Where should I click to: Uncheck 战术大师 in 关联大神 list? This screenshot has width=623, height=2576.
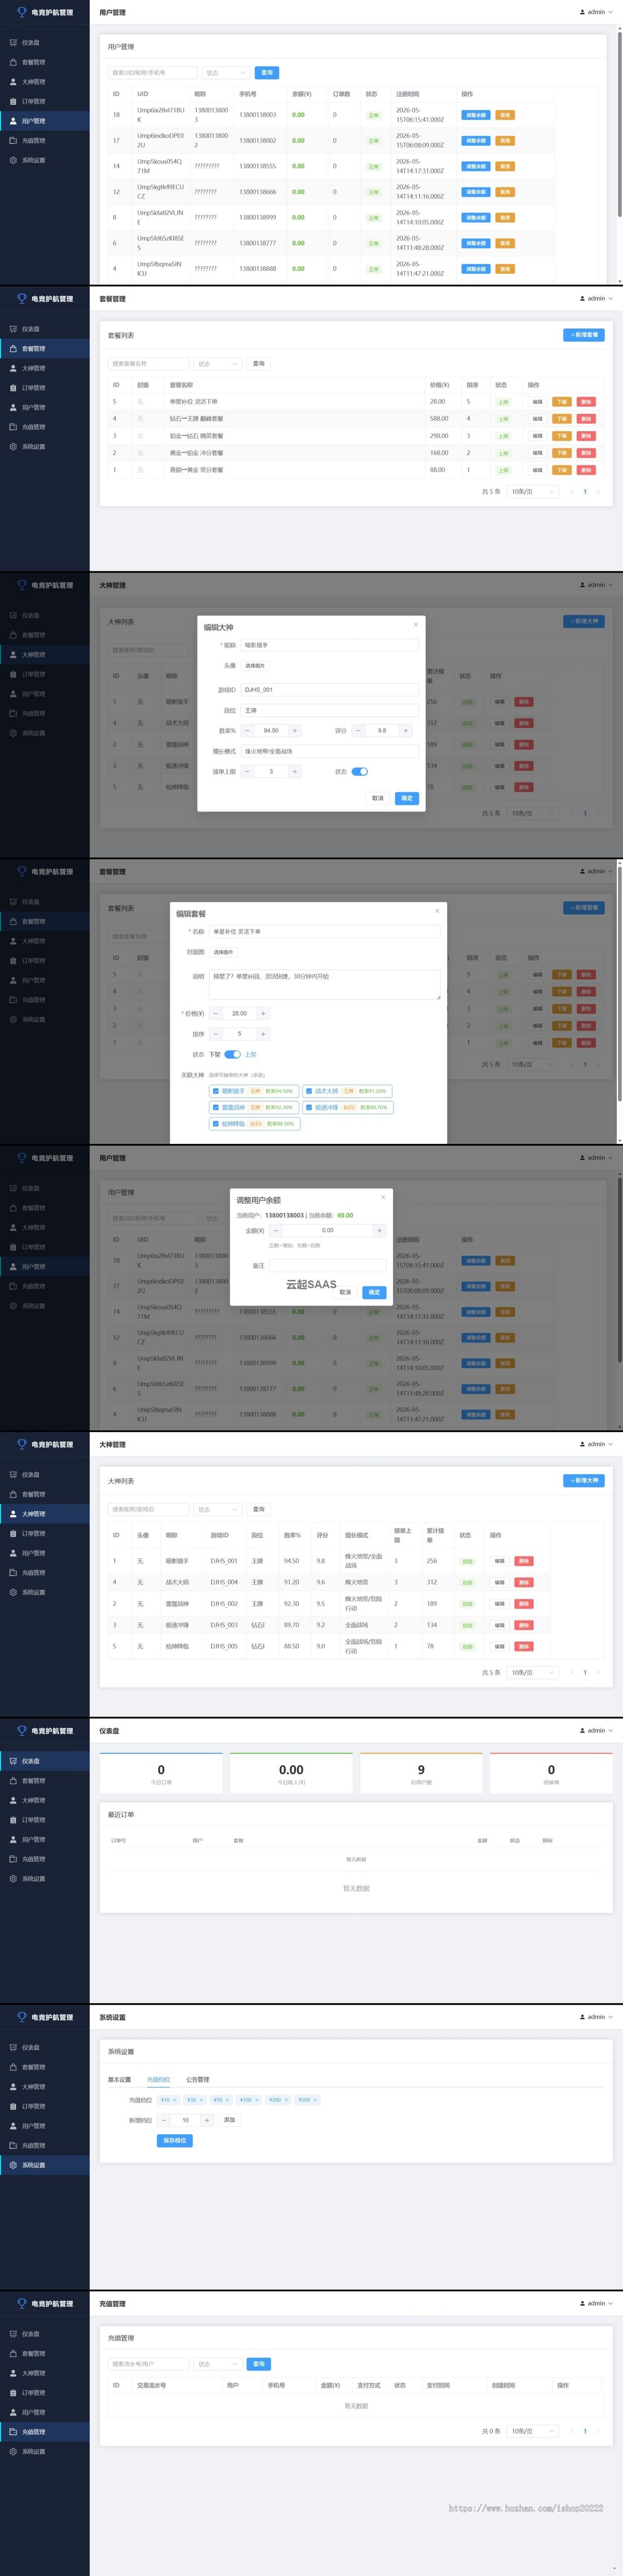click(308, 1091)
